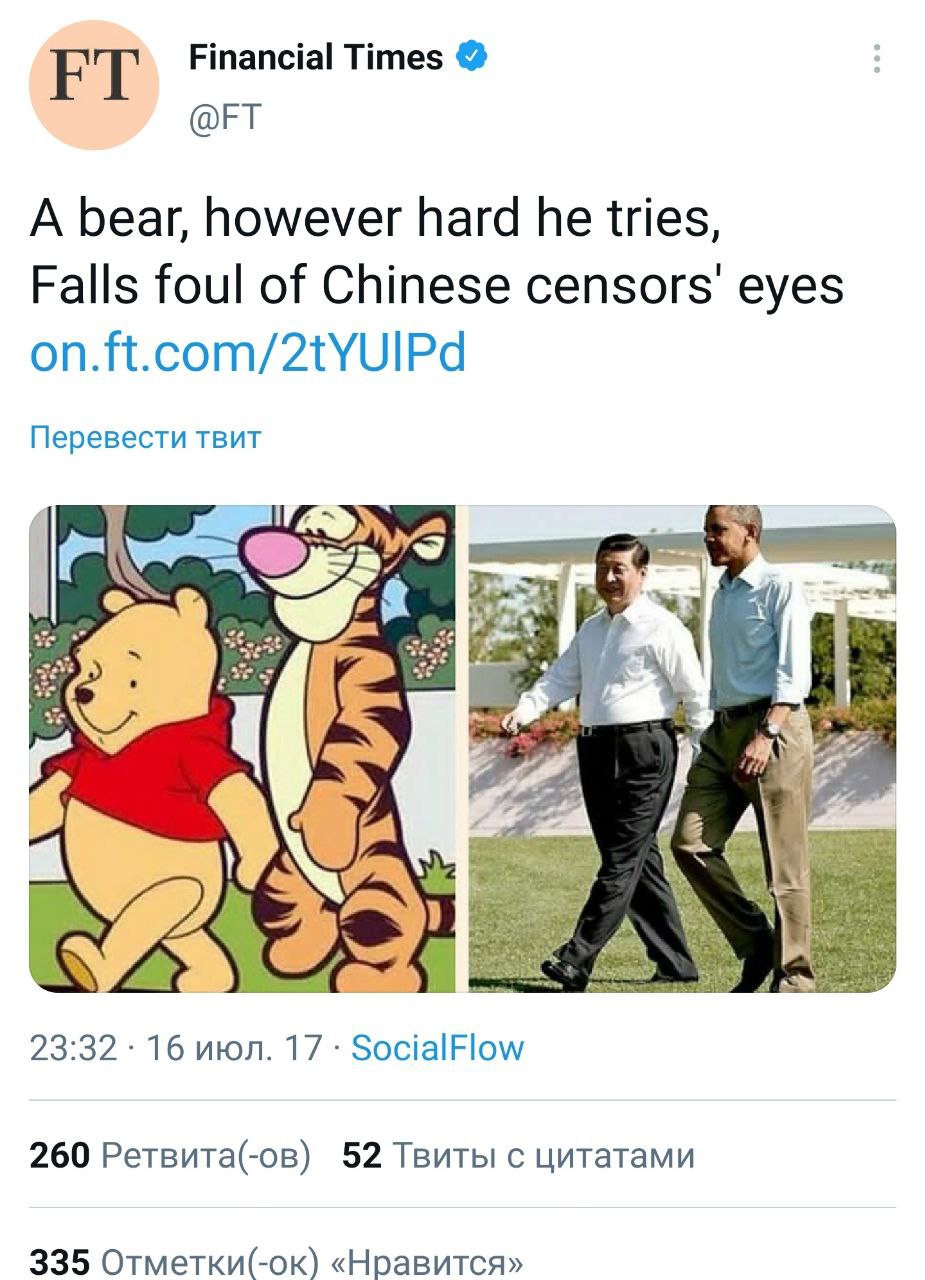Open the three-dot more options menu

pyautogui.click(x=876, y=59)
